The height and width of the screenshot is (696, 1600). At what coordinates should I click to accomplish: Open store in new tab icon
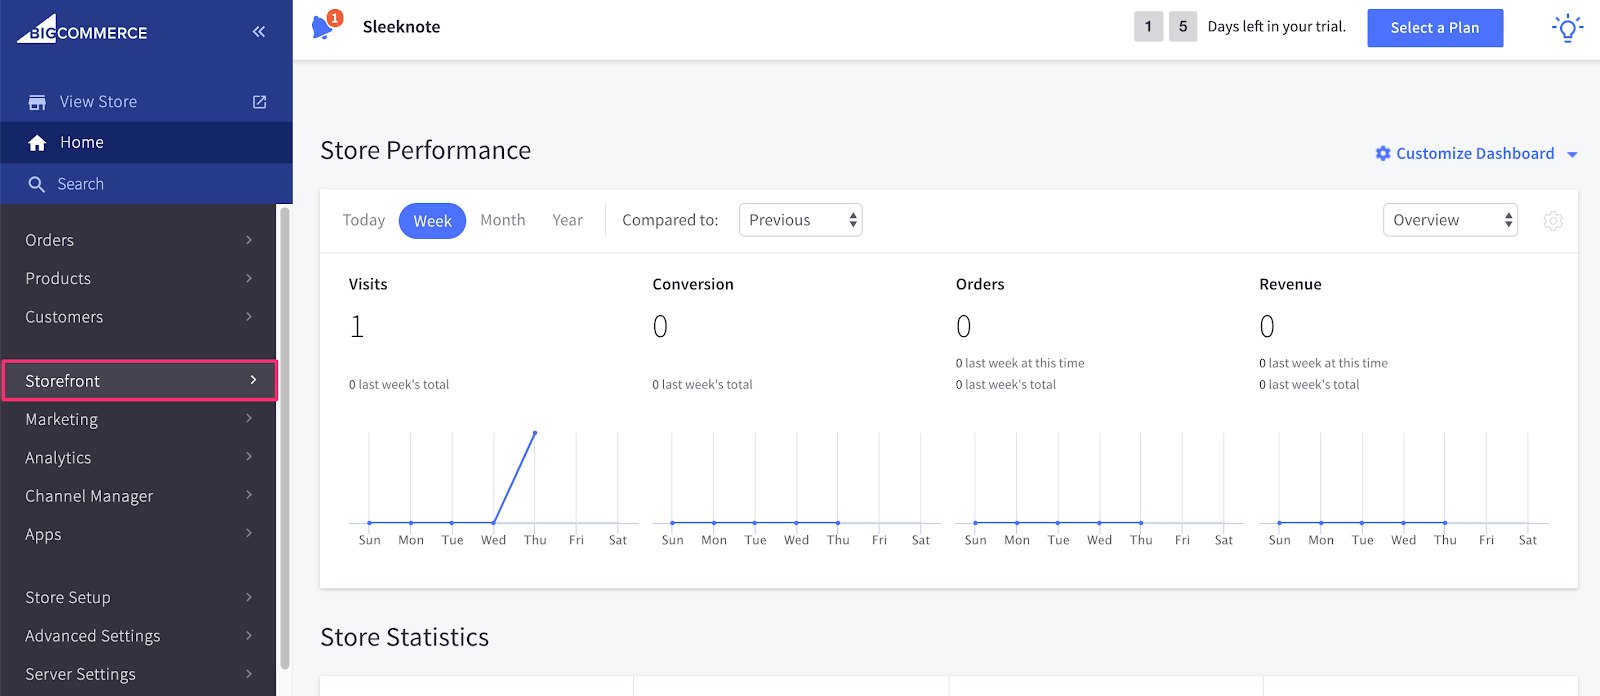[260, 102]
